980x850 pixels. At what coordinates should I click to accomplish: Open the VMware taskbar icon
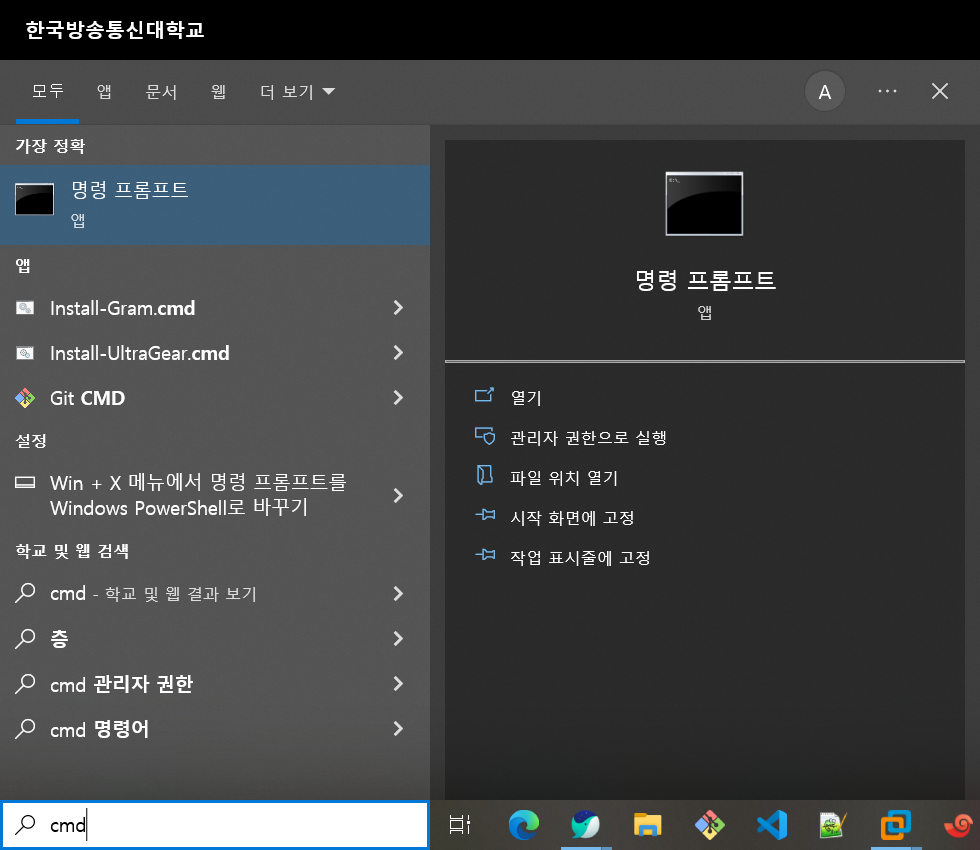point(896,825)
